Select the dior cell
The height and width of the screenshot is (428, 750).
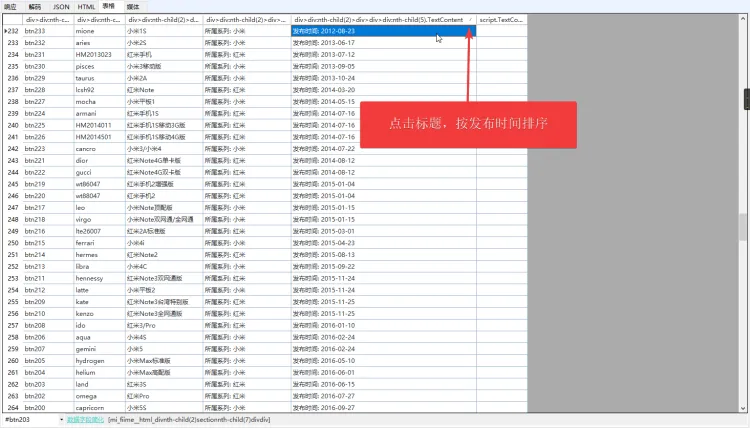[99, 161]
